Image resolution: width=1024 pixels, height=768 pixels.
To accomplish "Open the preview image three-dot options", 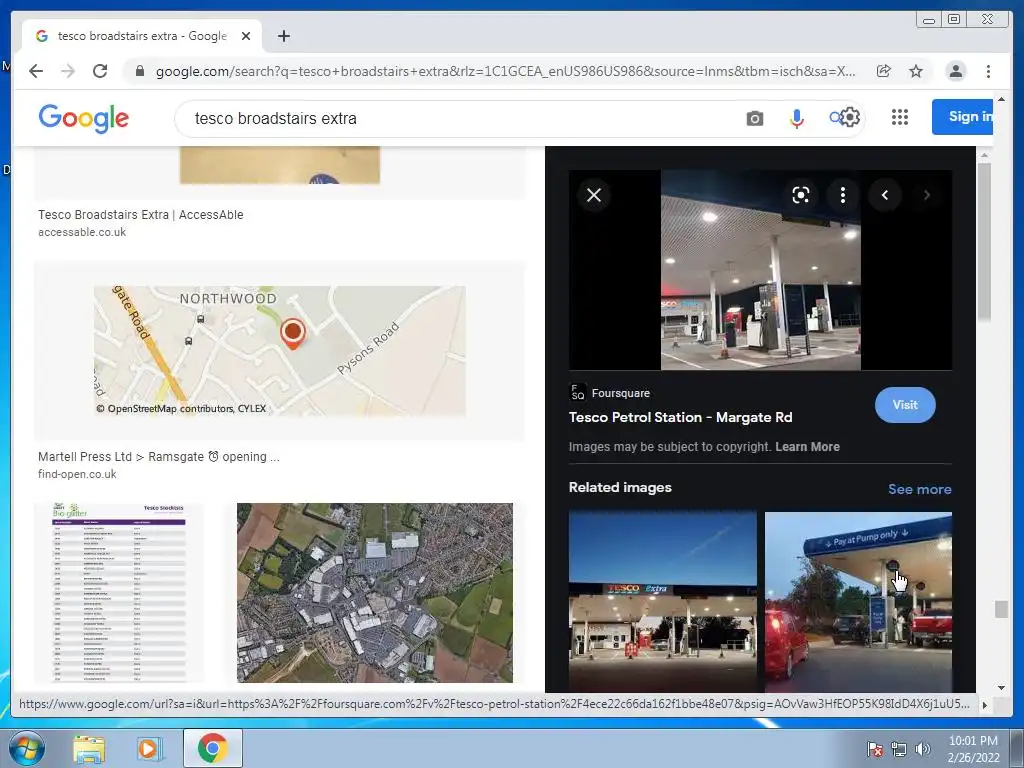I will click(x=842, y=195).
